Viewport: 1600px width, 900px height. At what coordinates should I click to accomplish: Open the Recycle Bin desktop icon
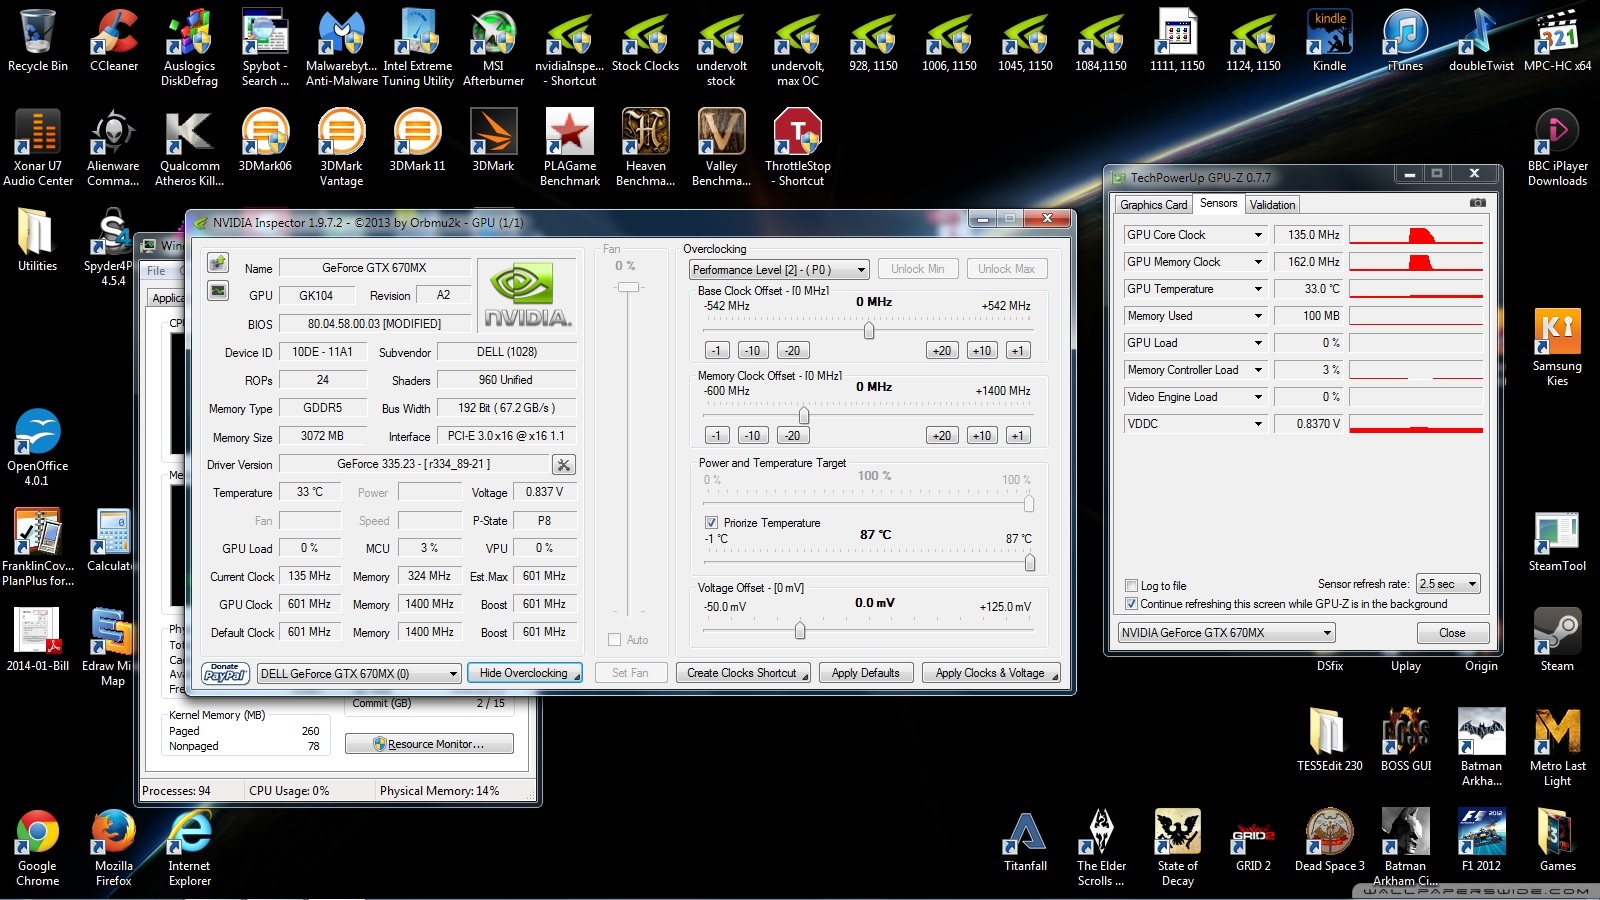pyautogui.click(x=38, y=42)
